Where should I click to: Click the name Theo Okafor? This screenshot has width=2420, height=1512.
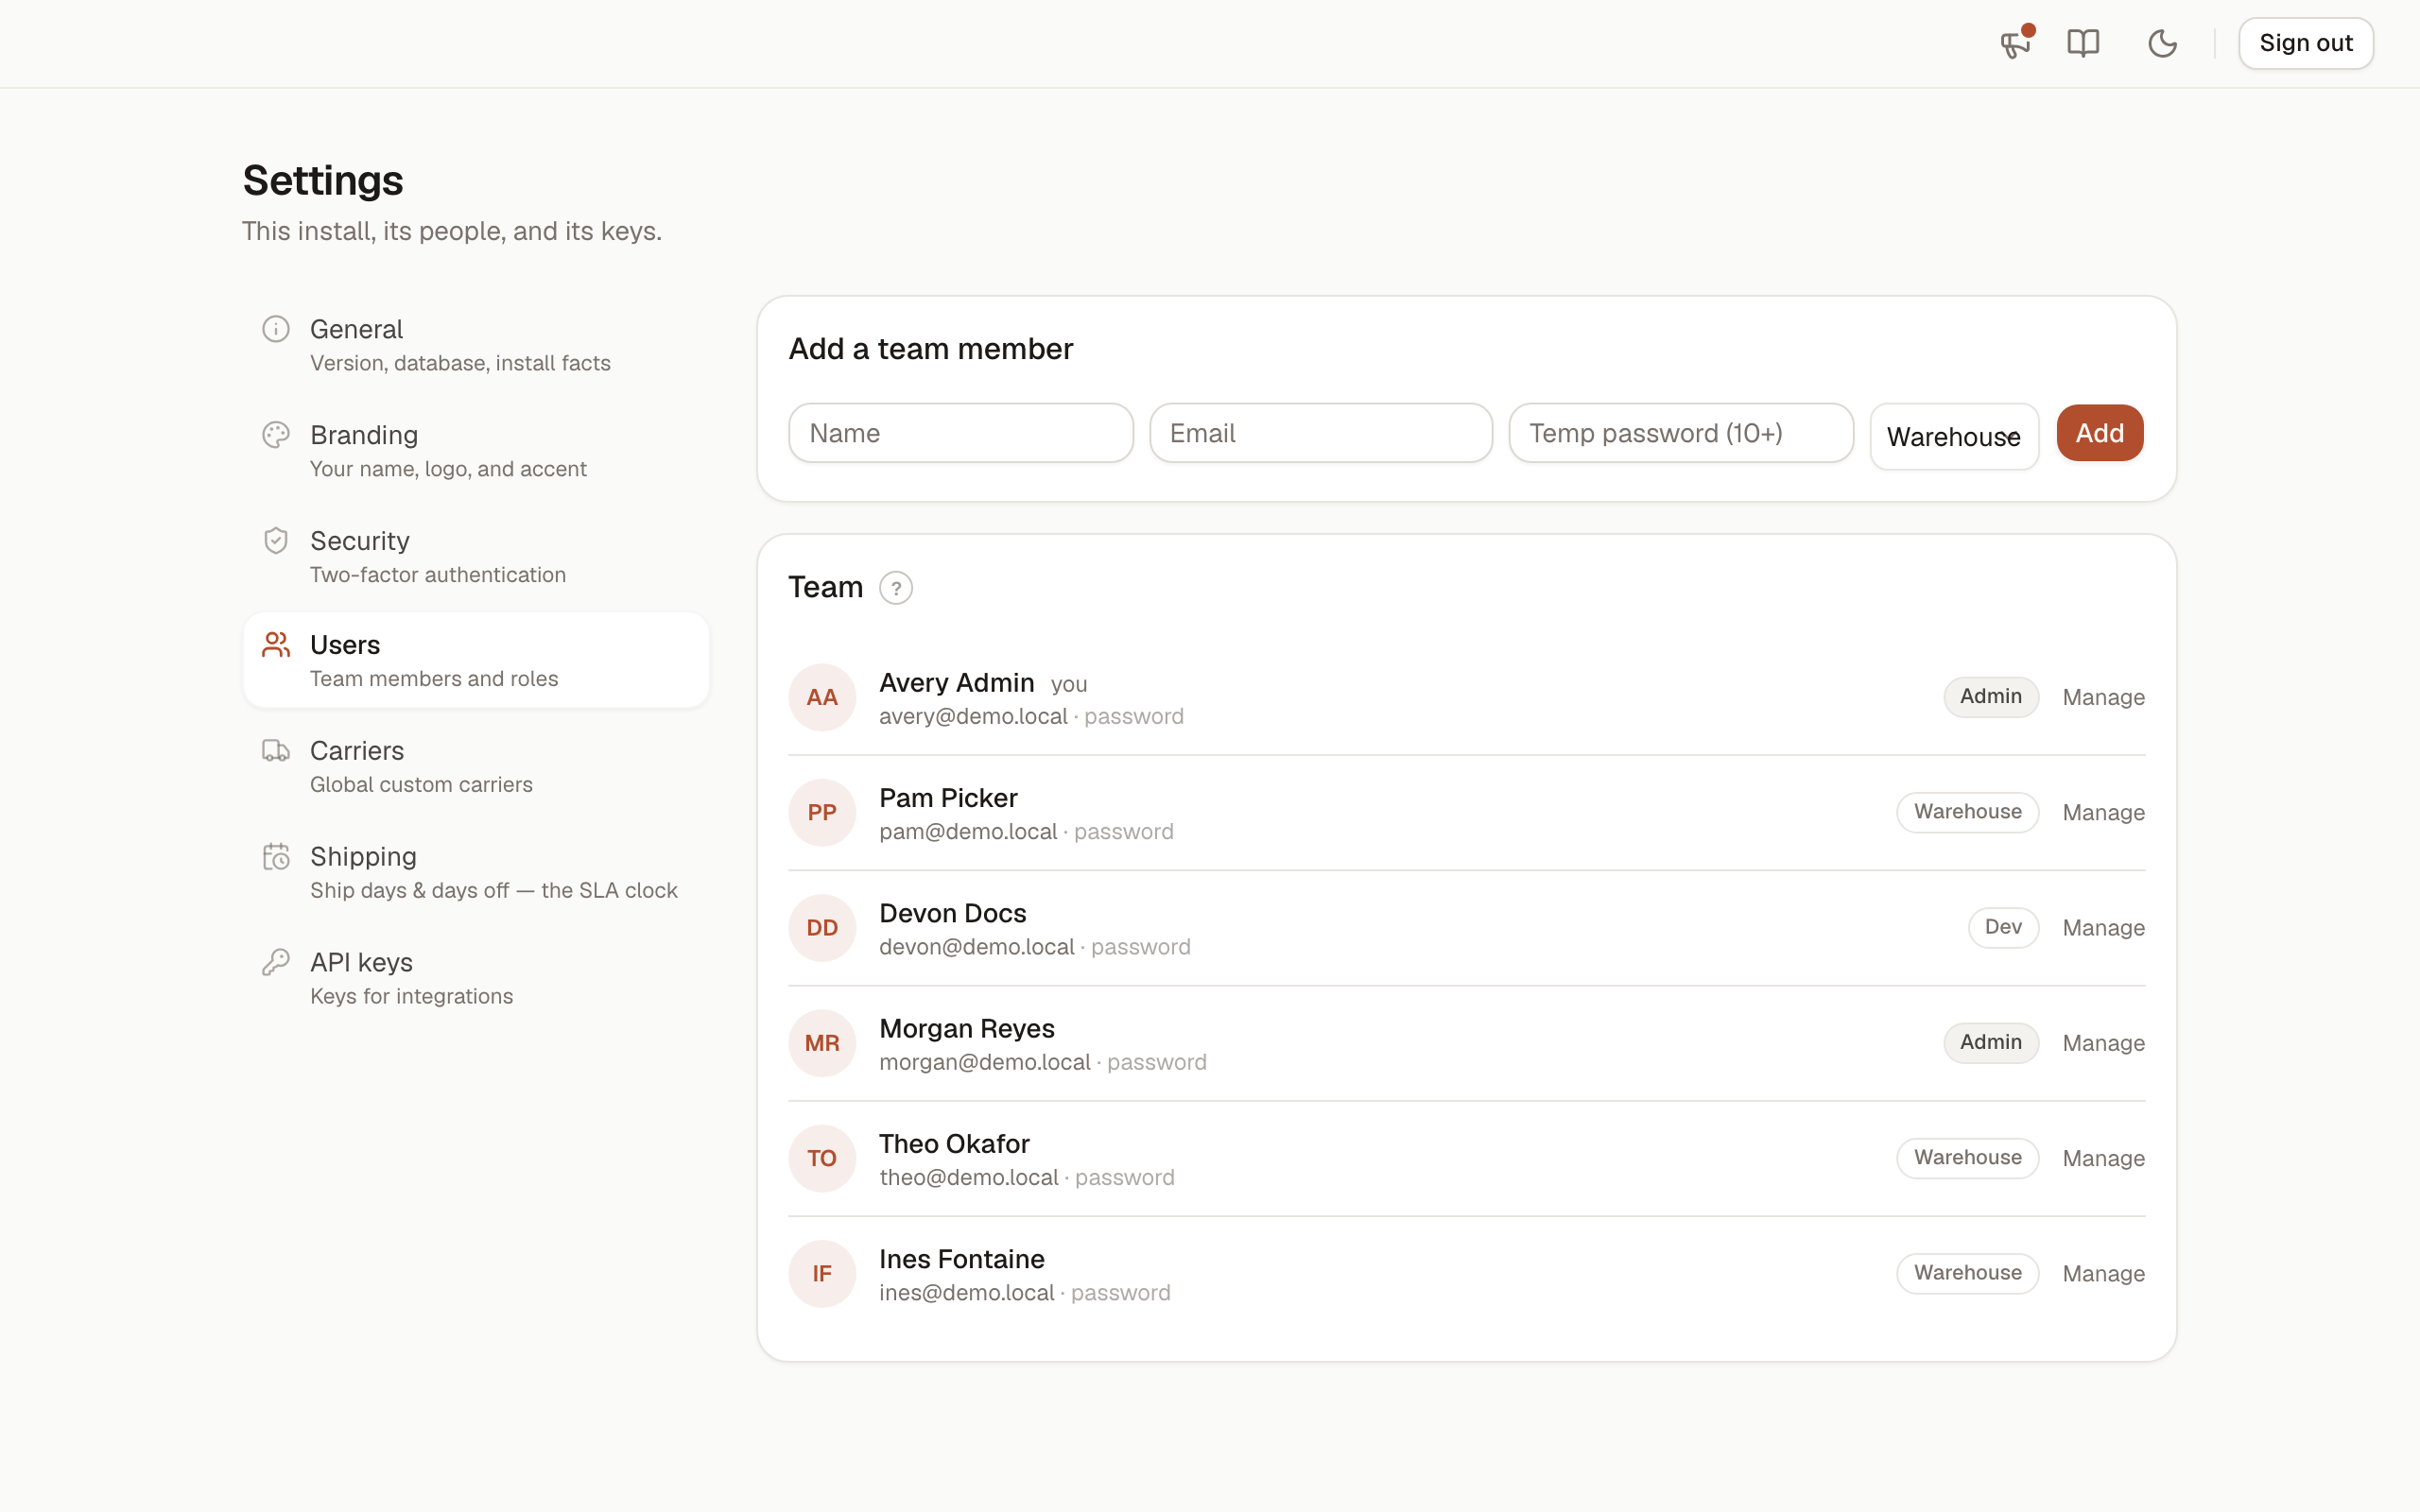point(954,1144)
